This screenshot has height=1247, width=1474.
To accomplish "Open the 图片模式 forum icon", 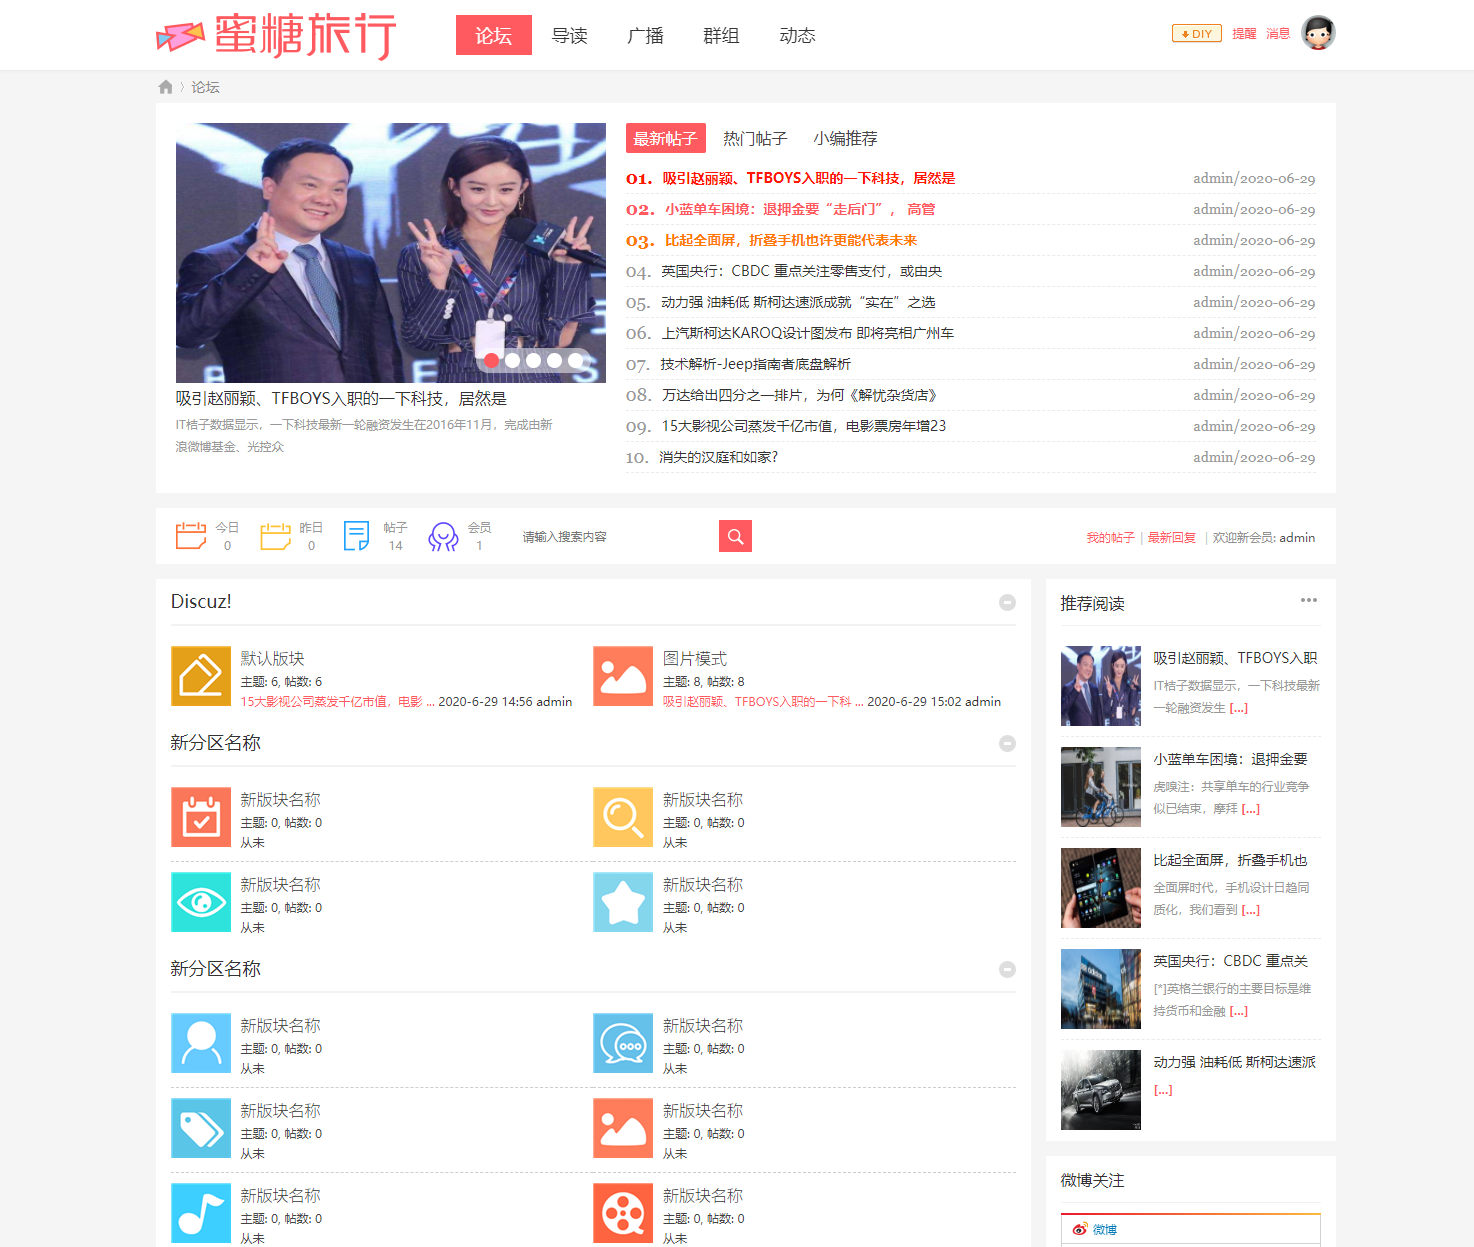I will 623,676.
